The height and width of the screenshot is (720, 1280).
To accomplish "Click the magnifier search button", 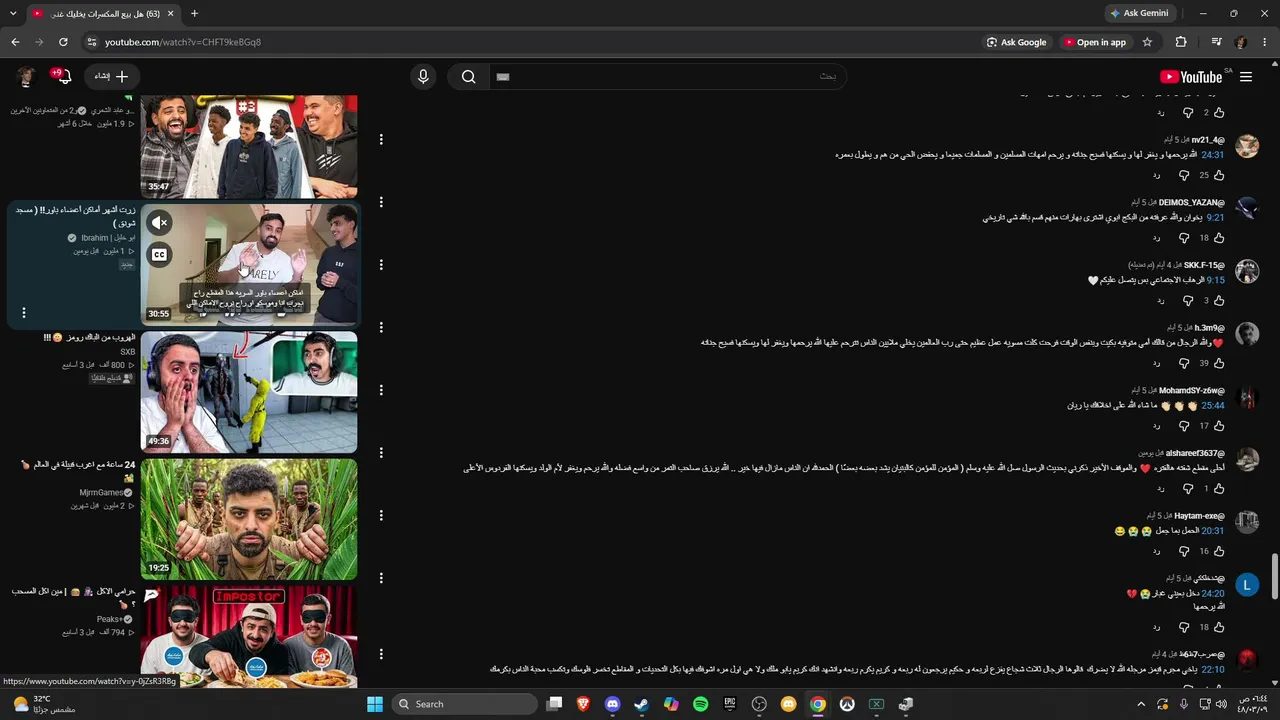I will click(468, 77).
